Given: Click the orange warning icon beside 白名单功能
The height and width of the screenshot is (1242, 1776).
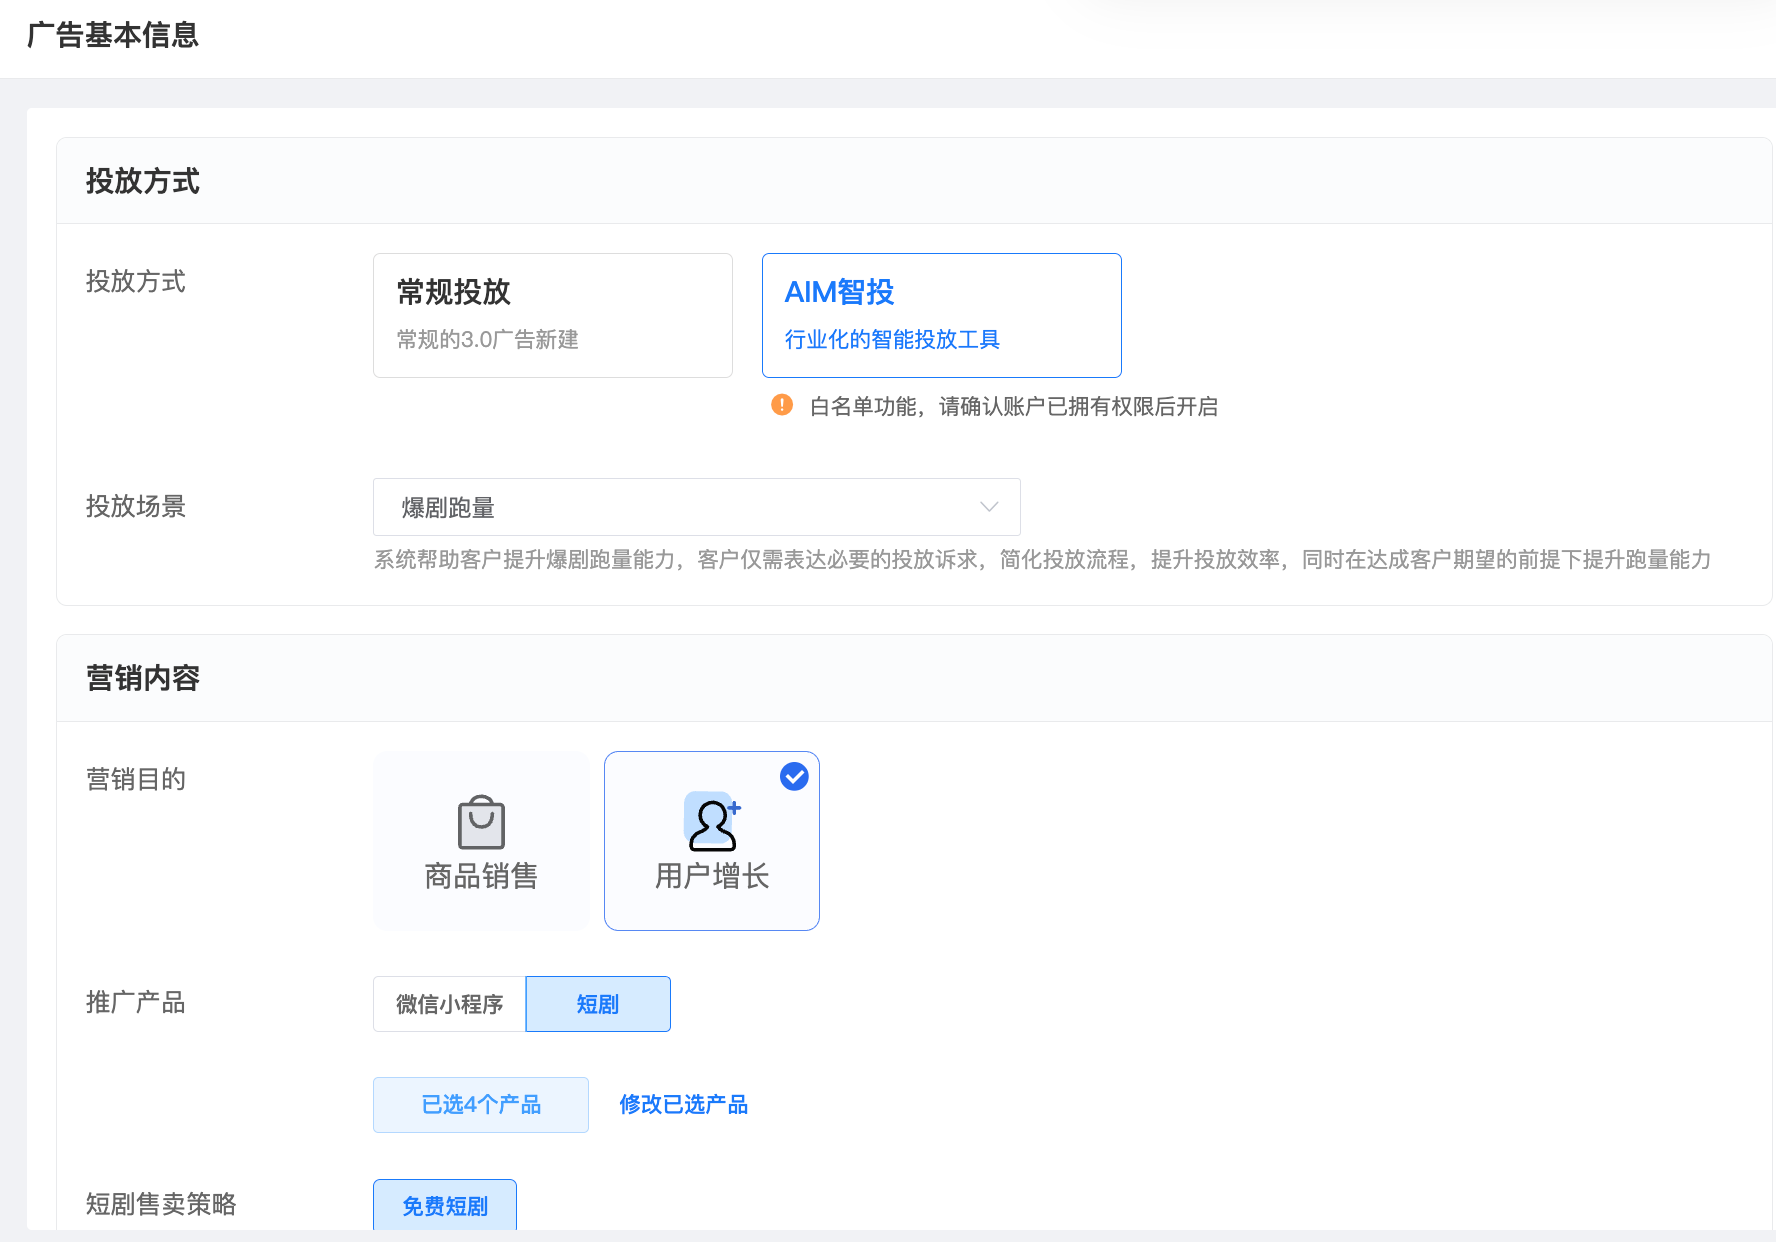Looking at the screenshot, I should (782, 405).
